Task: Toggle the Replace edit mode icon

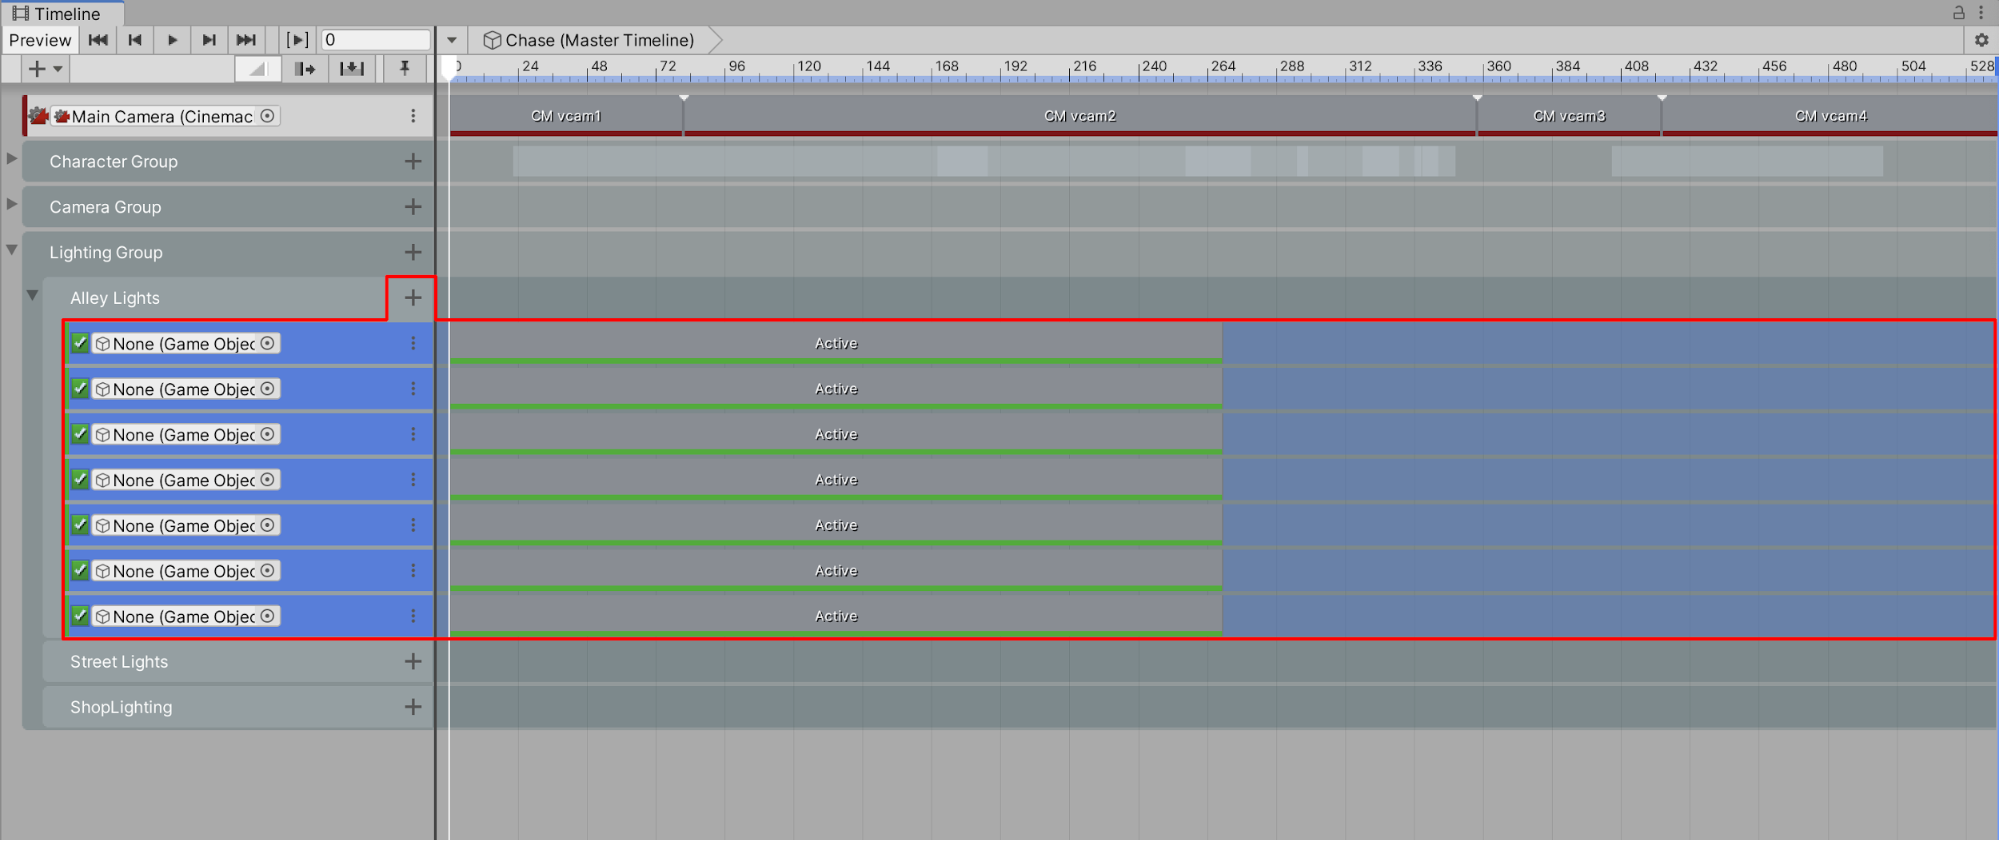Action: coord(352,69)
